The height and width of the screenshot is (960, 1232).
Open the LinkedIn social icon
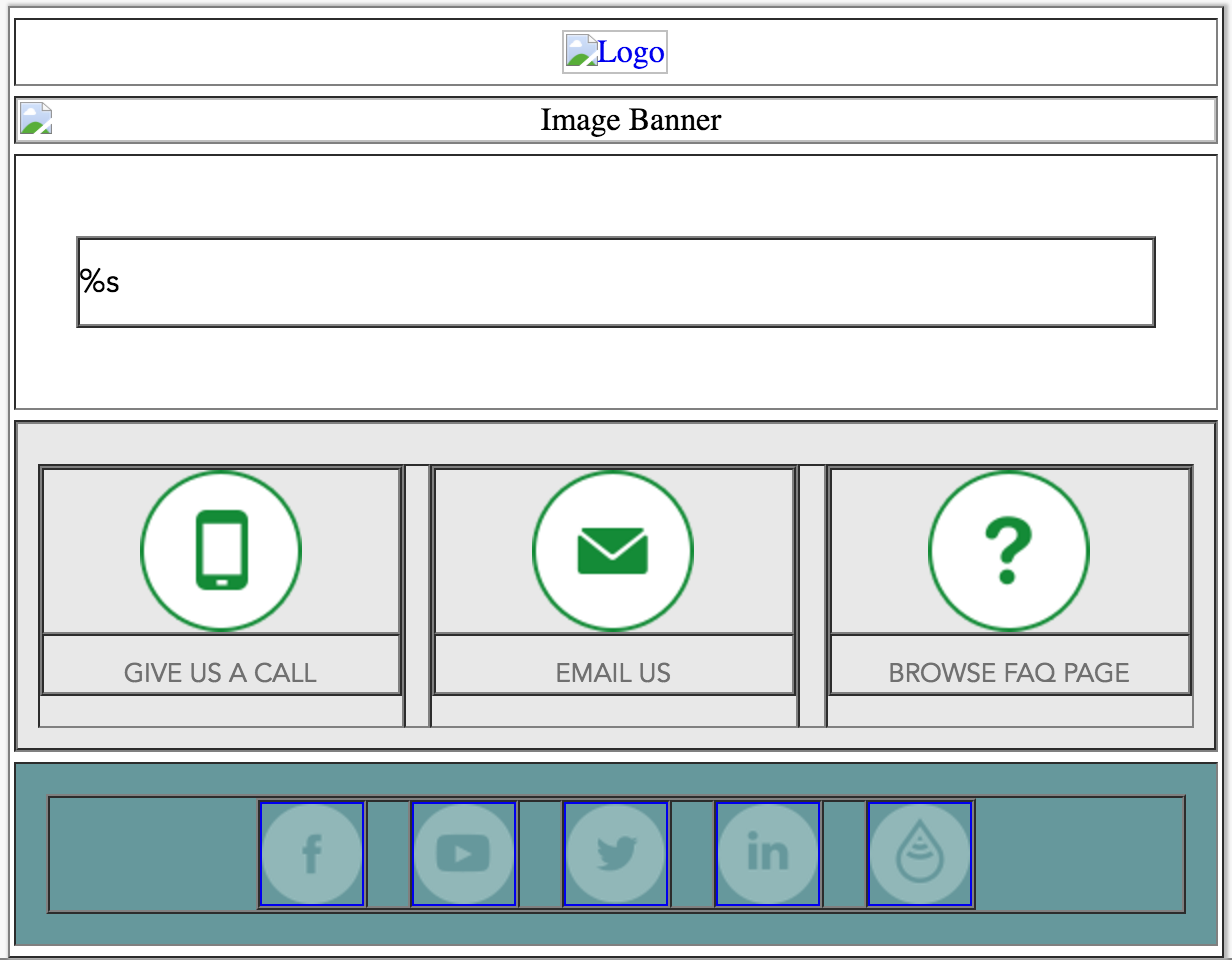(x=768, y=854)
